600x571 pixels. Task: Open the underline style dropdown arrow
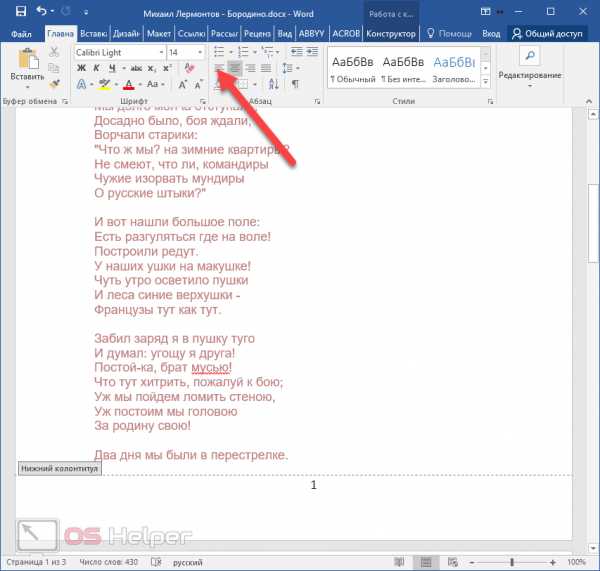124,69
